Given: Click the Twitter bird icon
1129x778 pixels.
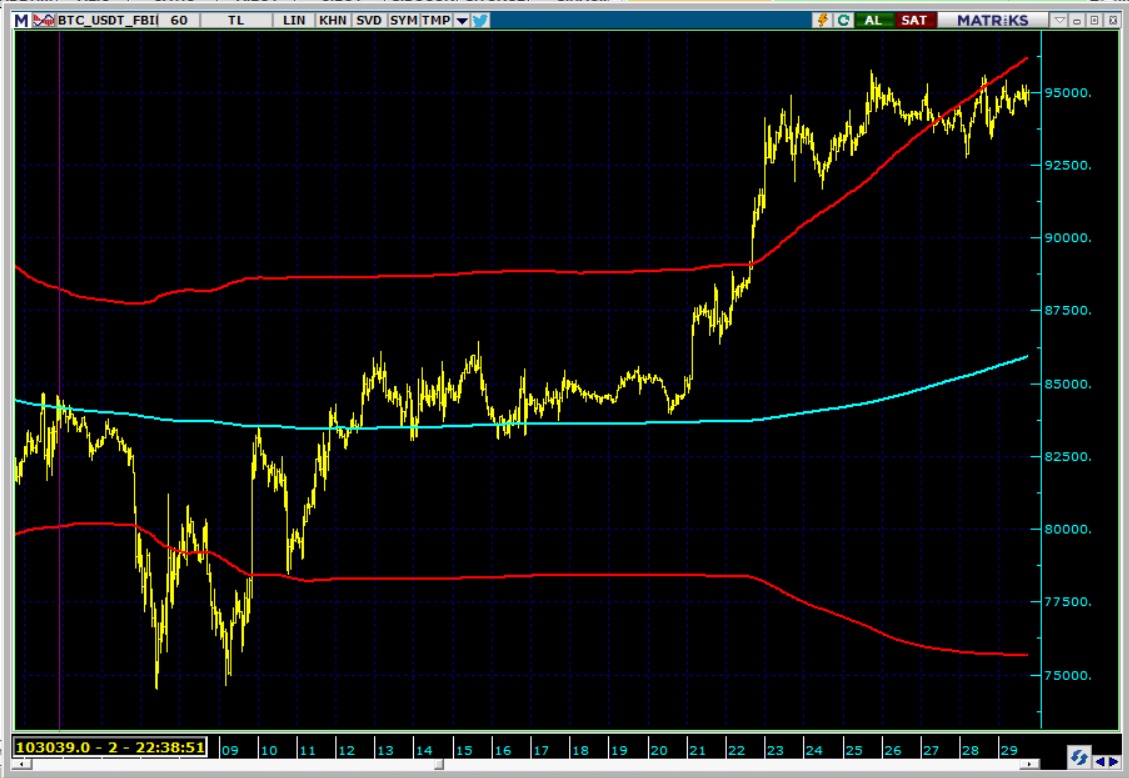Looking at the screenshot, I should (481, 20).
